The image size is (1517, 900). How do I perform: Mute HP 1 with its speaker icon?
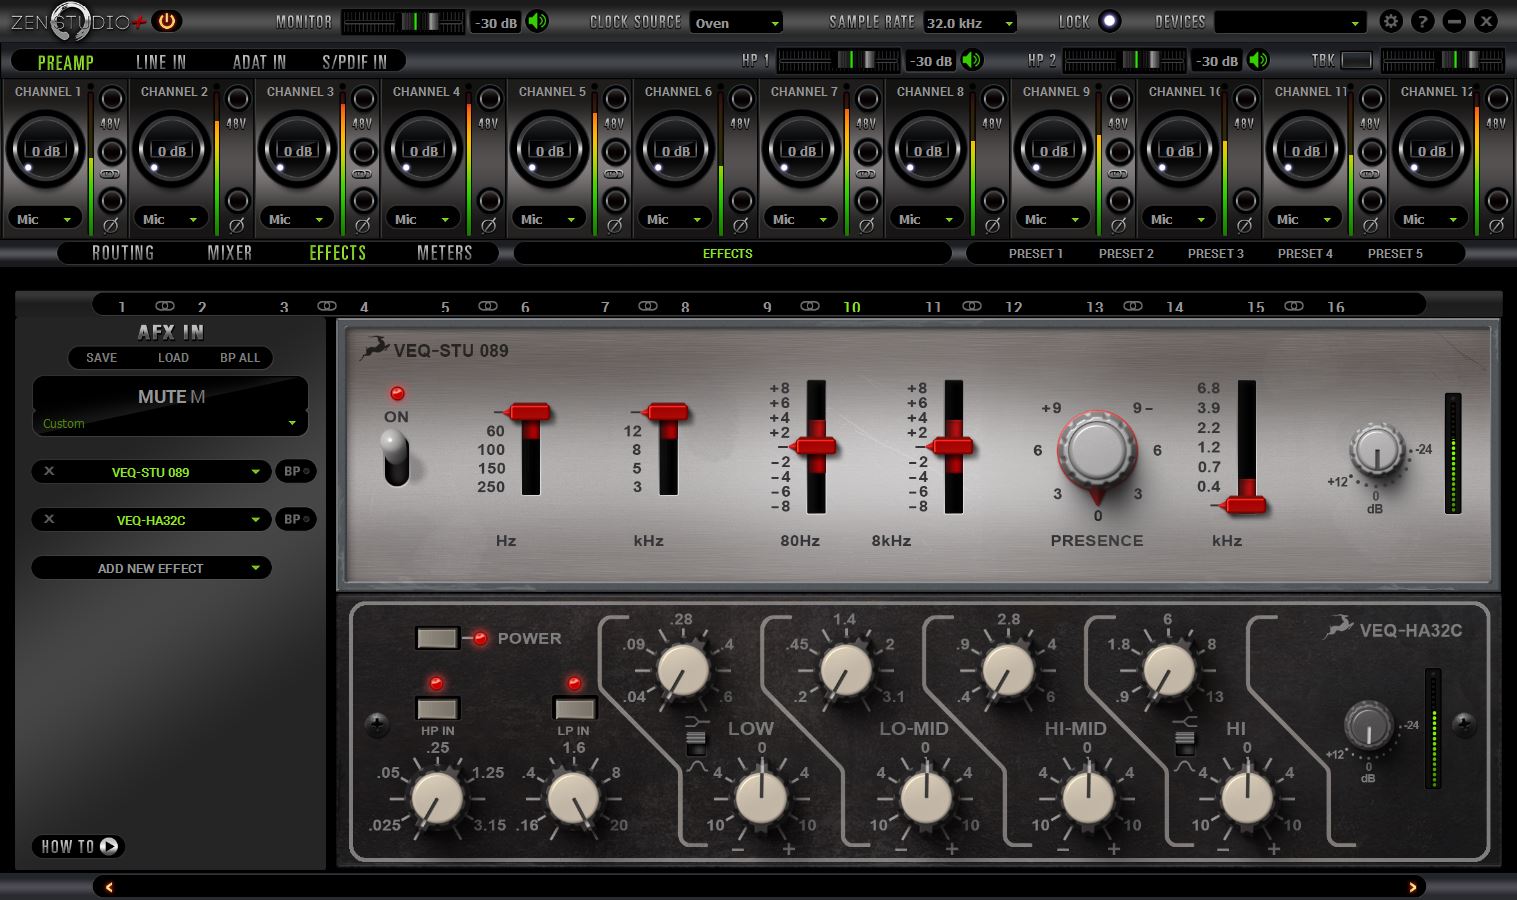[972, 60]
